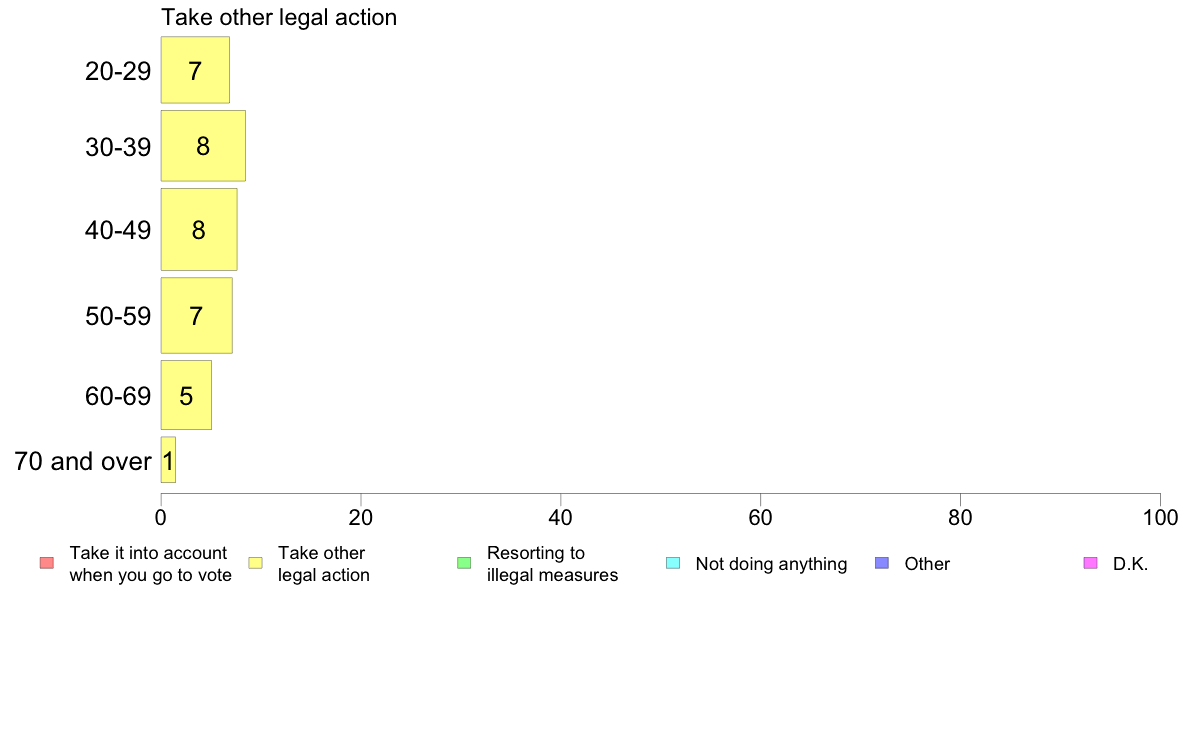Click the 'Resorting to illegal measures' legend text
This screenshot has width=1188, height=736.
552,564
